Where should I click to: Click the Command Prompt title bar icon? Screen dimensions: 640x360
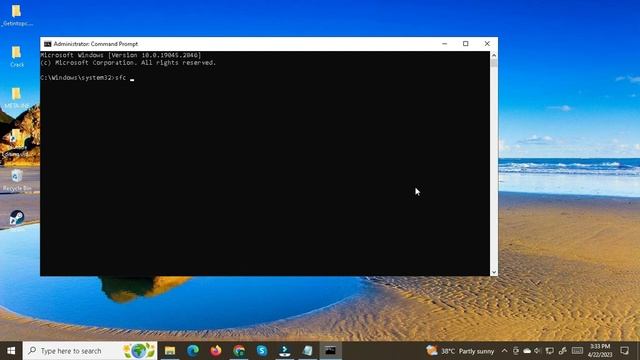coord(47,44)
